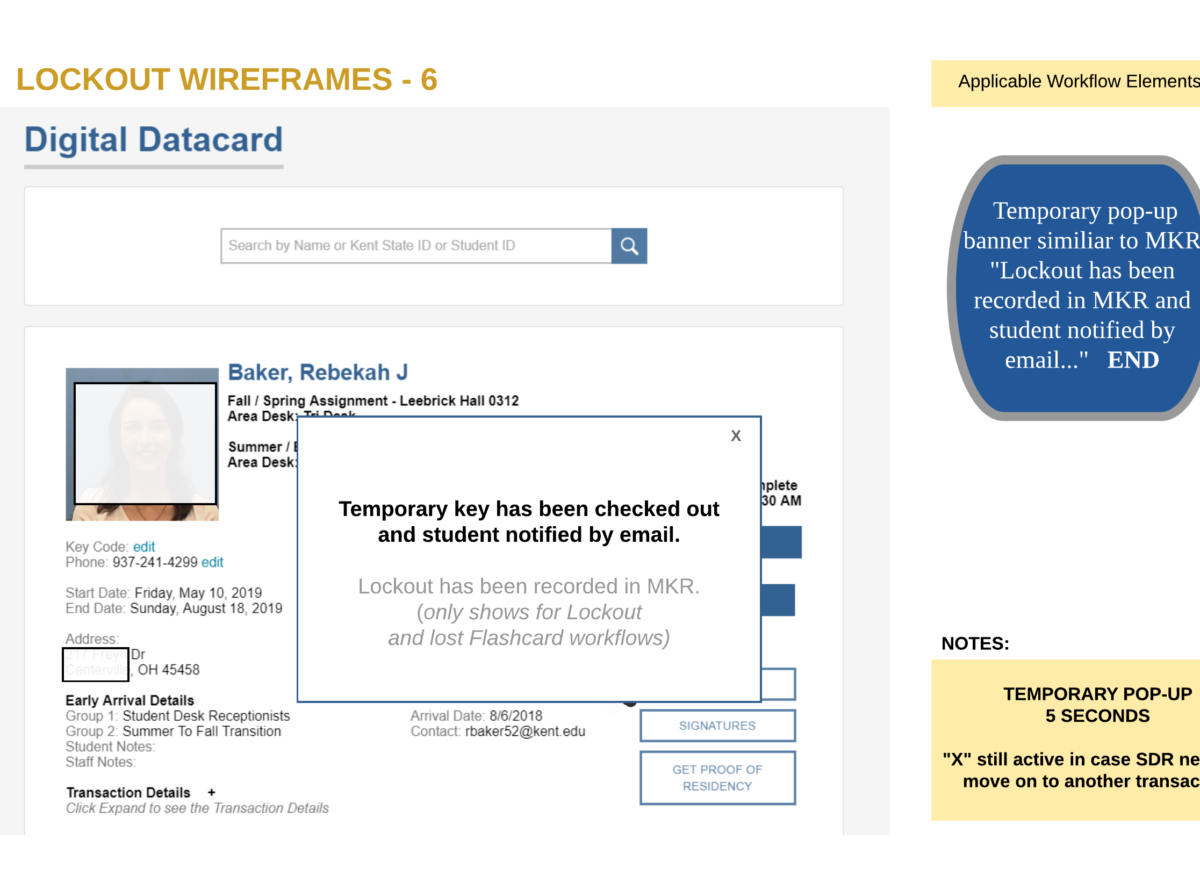Click Group 1: Student Desk Receptionists
Viewport: 1200px width, 875px height.
178,716
